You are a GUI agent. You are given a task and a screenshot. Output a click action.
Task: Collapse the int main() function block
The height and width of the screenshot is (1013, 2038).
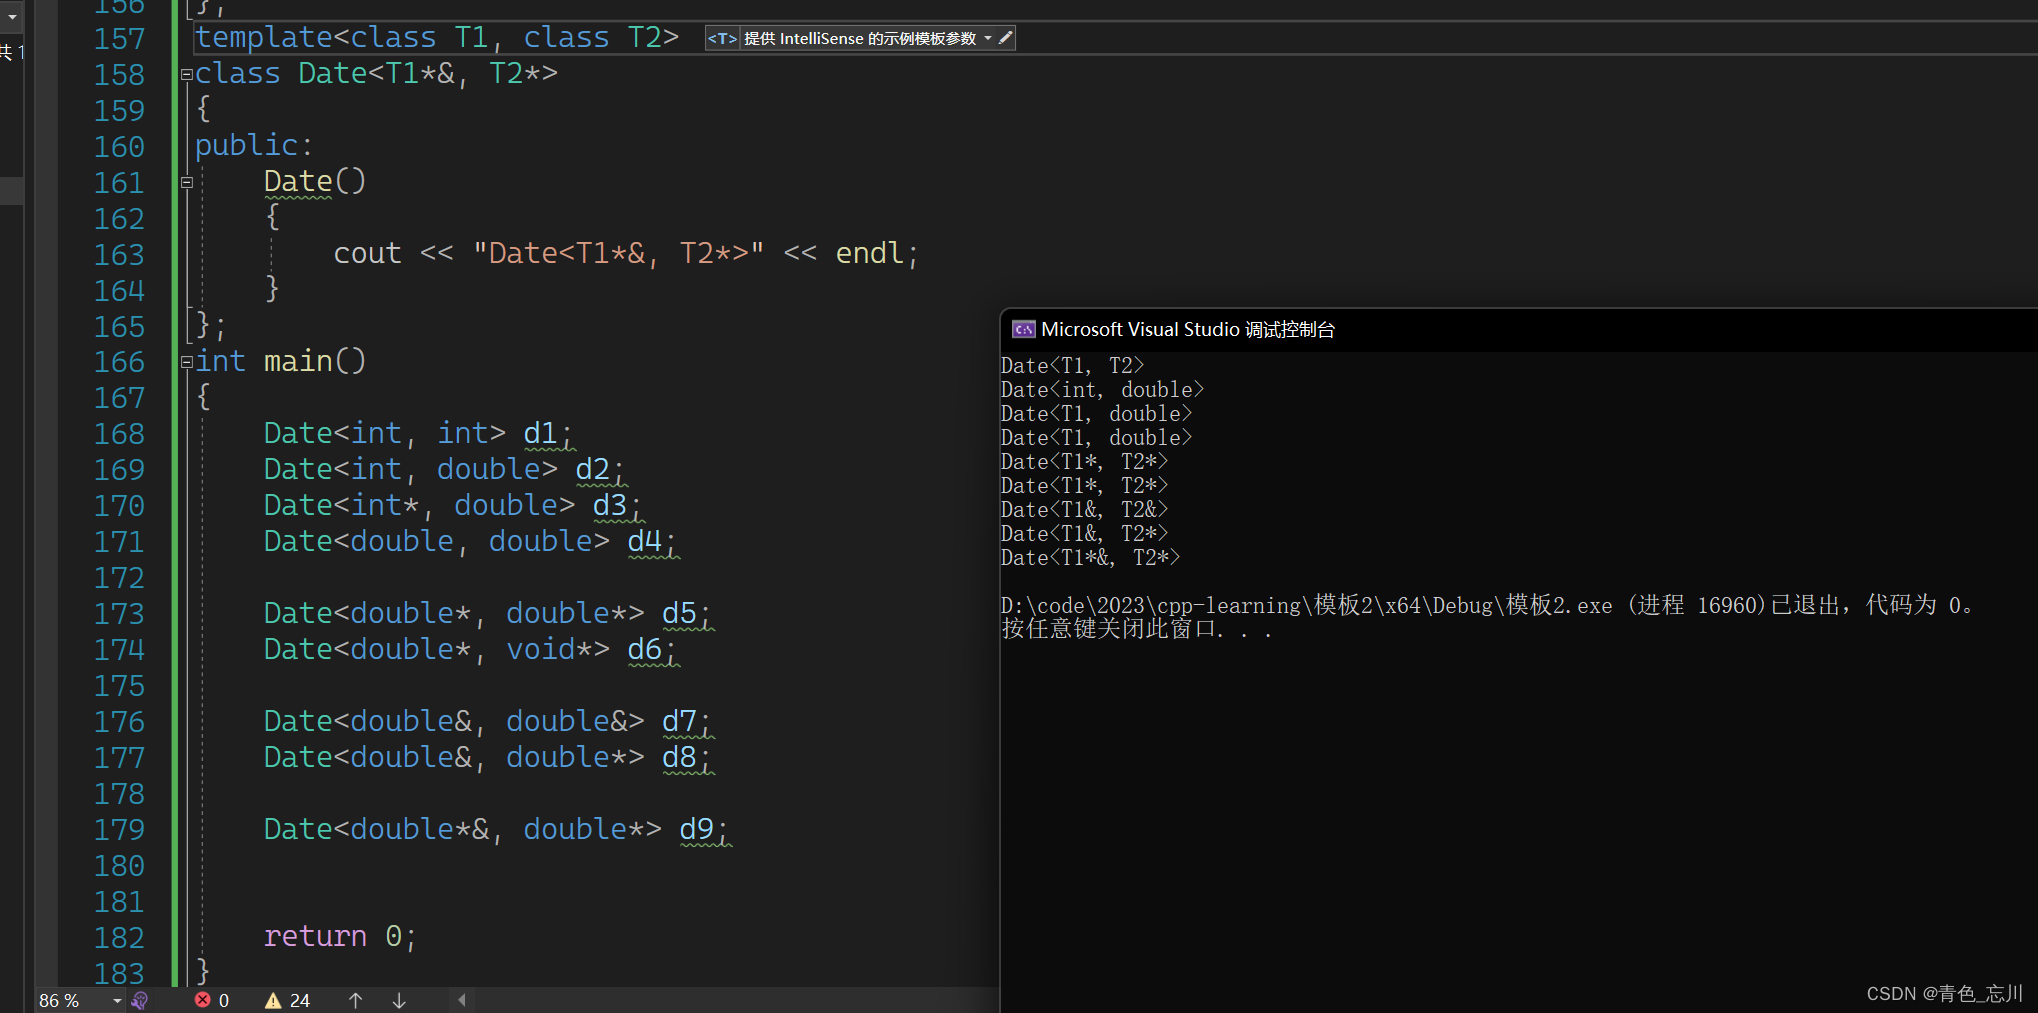187,362
